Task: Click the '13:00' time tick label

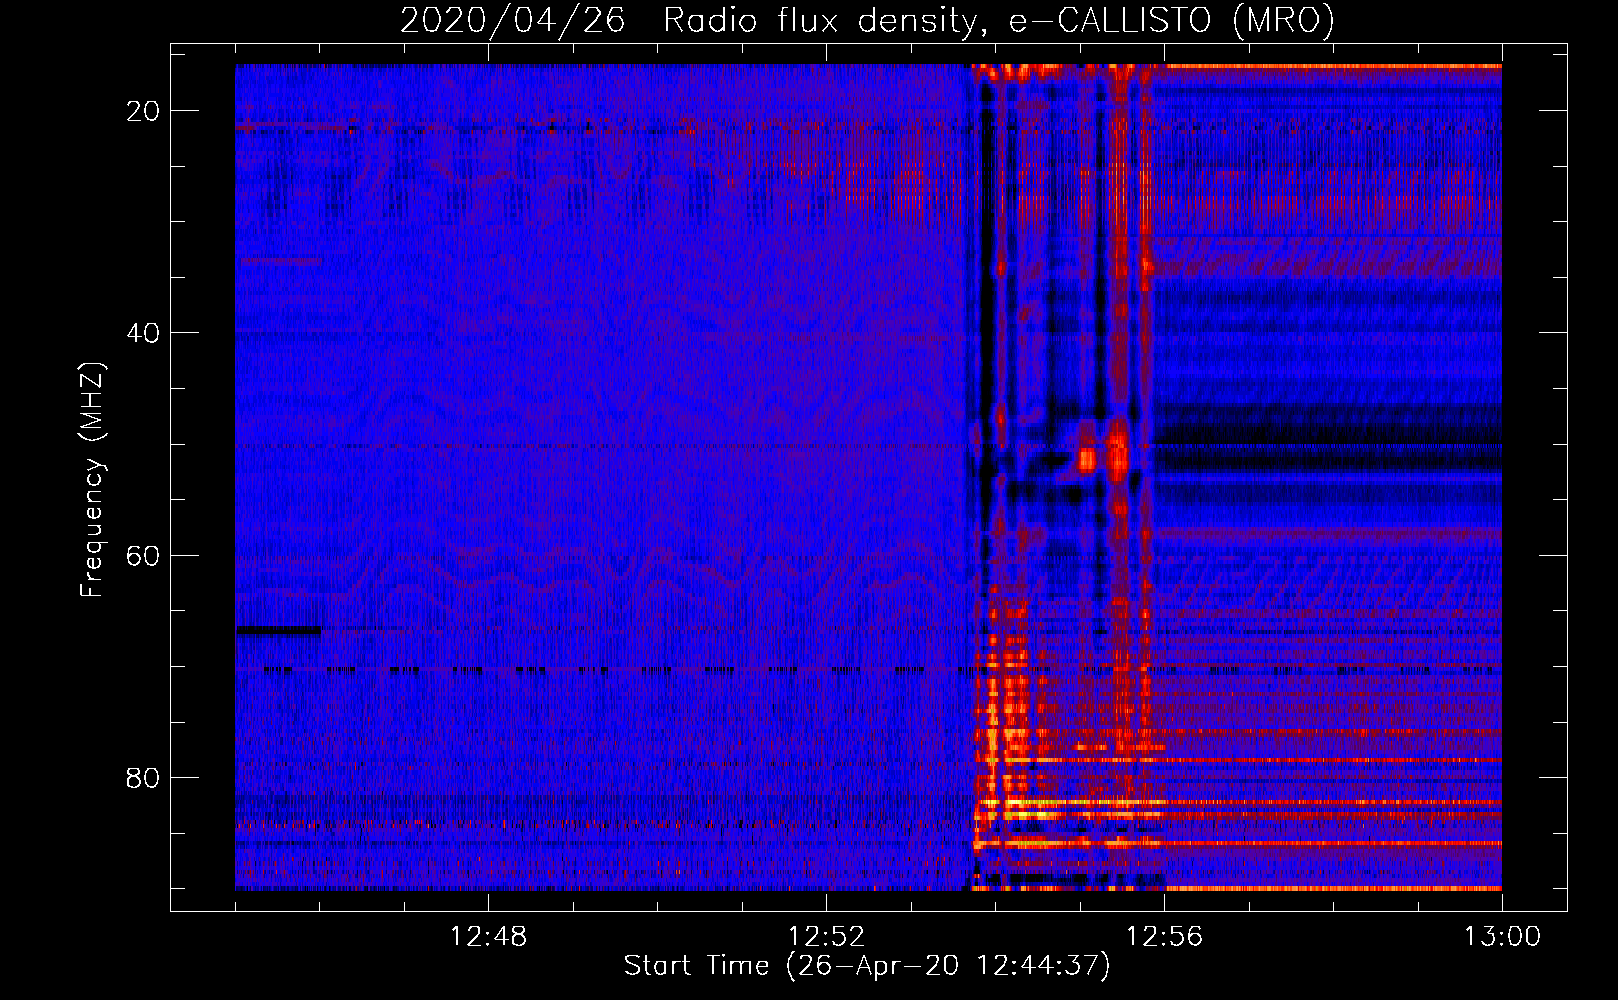Action: pos(1502,937)
